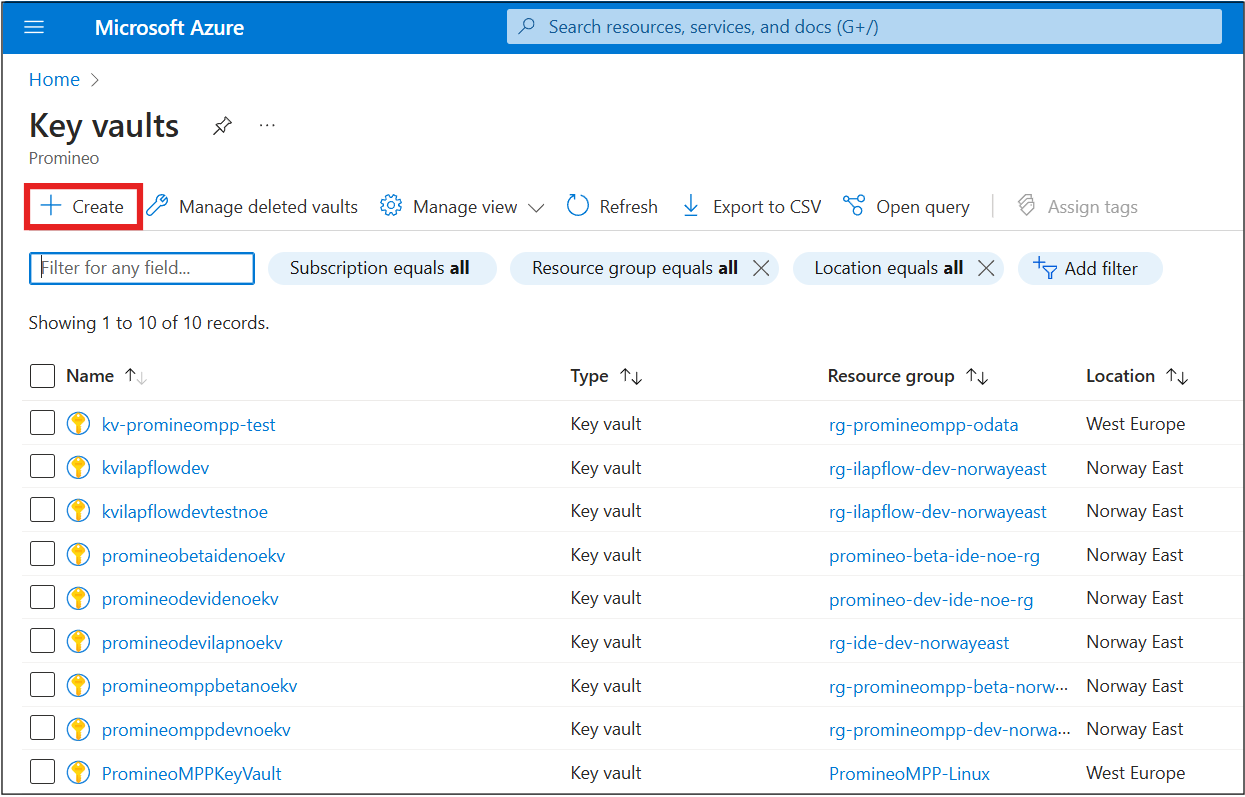
Task: Open rg-promineompp-odata resource group
Action: [923, 424]
